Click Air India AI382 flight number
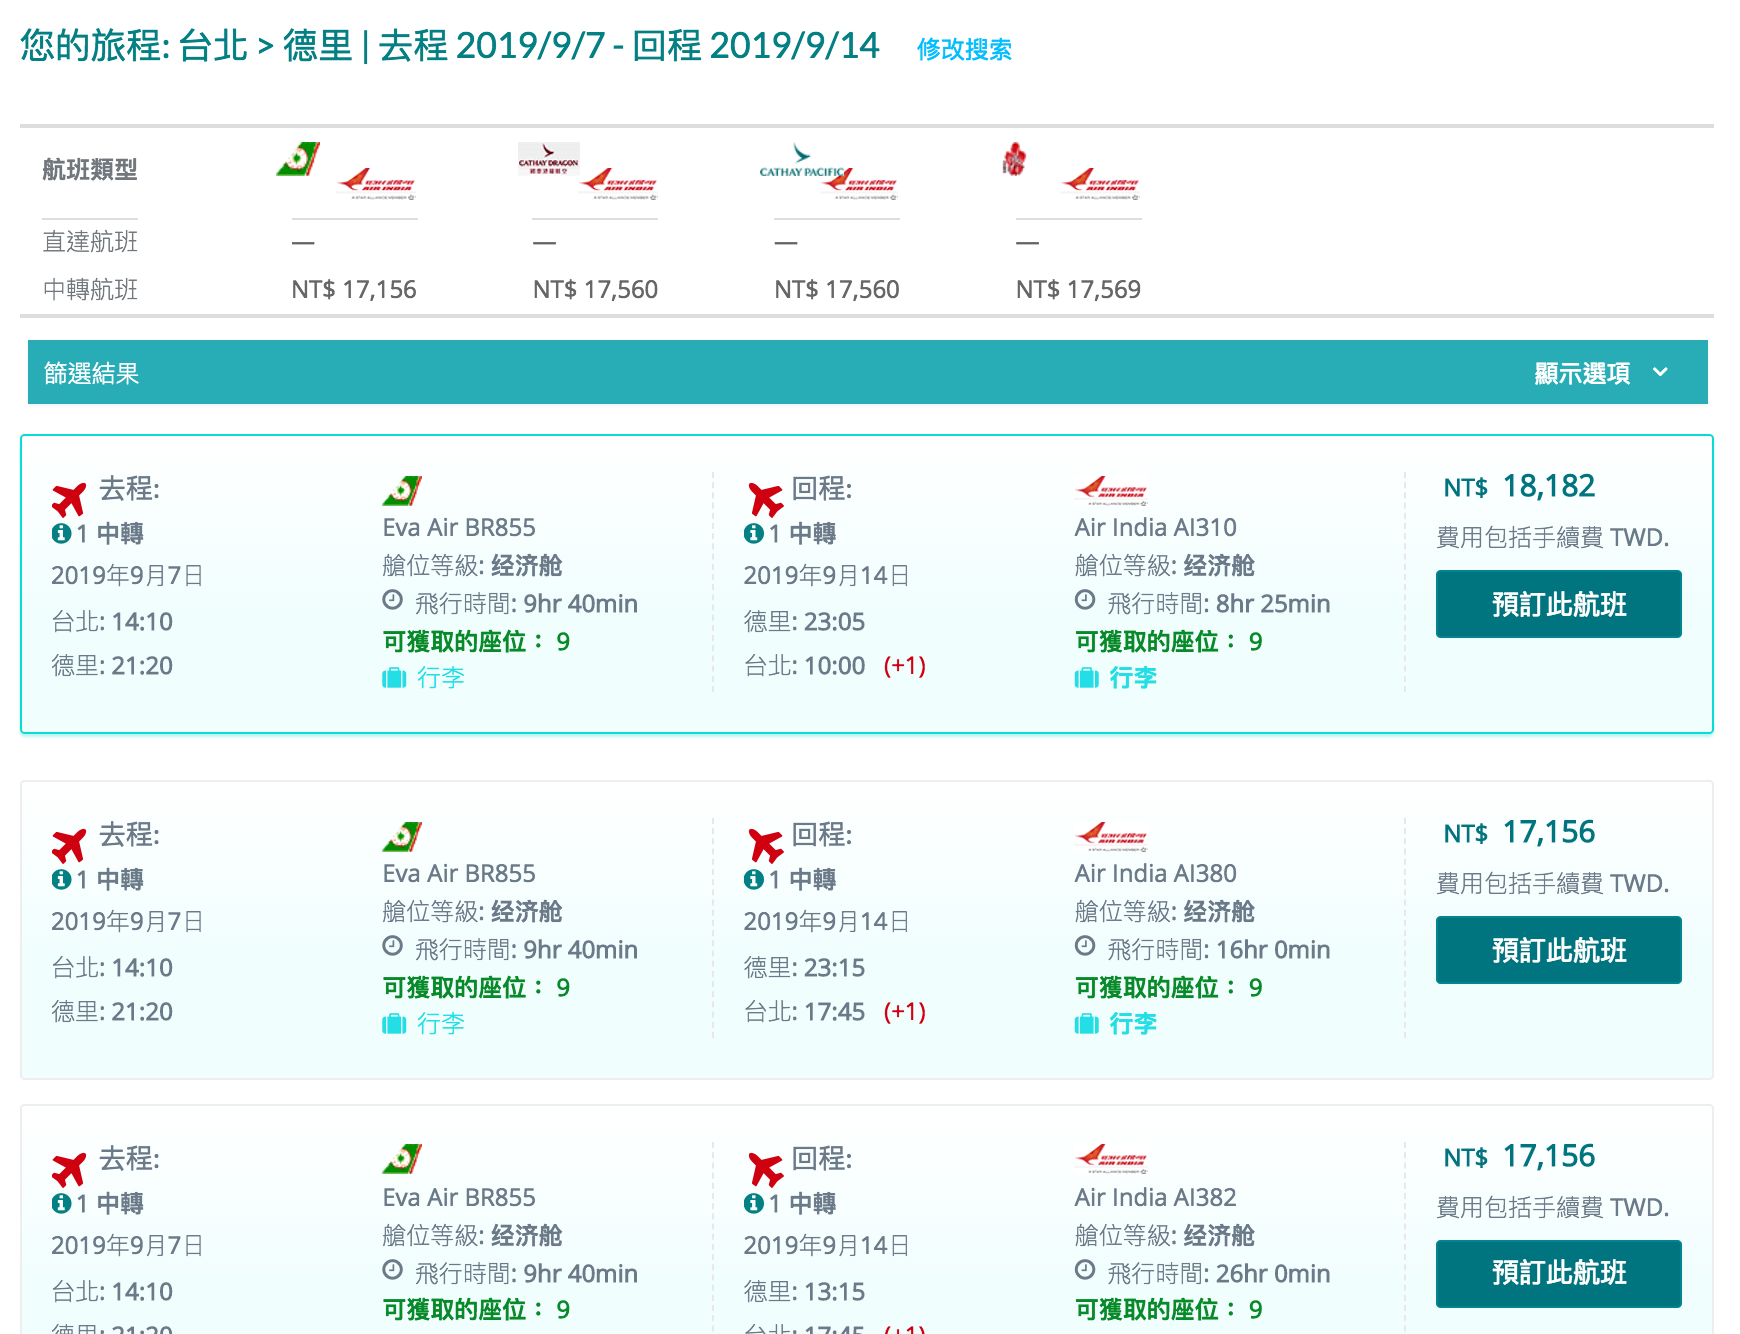 click(x=1155, y=1198)
